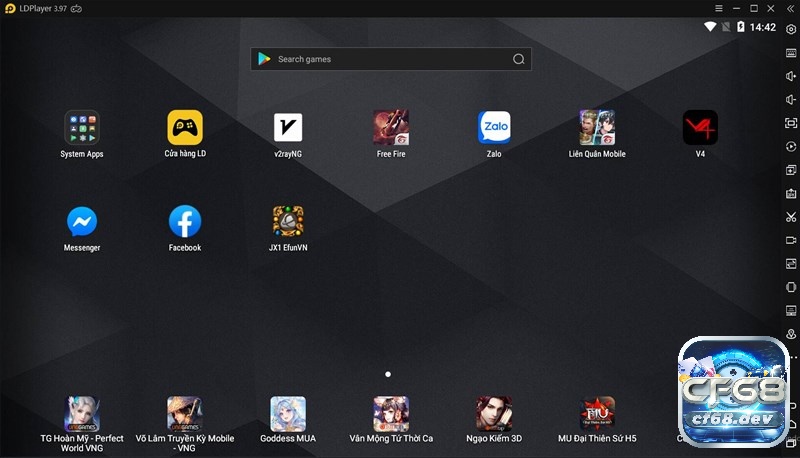The height and width of the screenshot is (458, 800).
Task: Launch the Facebook app
Action: pos(185,221)
